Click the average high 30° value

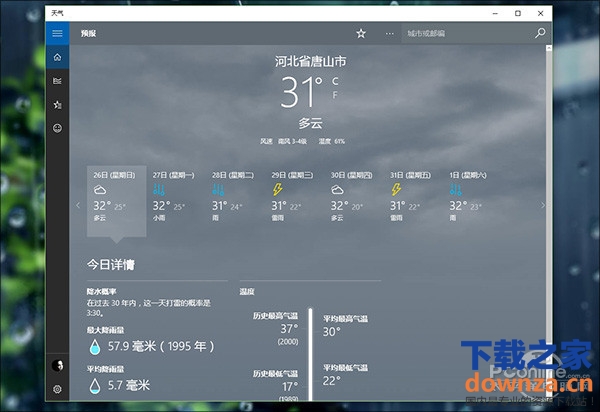click(x=331, y=332)
